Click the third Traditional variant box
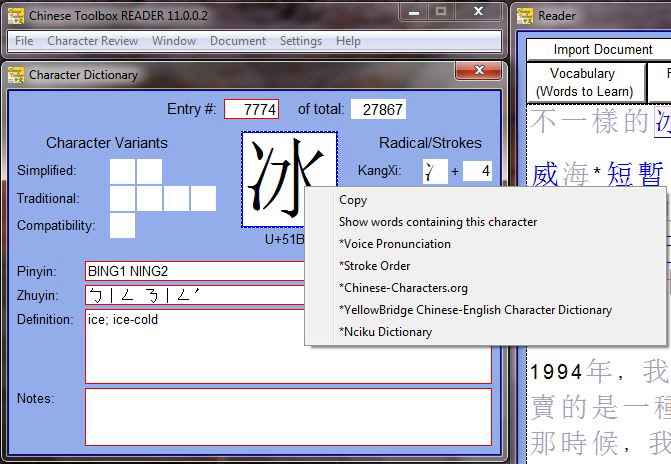Screen dimensions: 671x464 (176, 198)
